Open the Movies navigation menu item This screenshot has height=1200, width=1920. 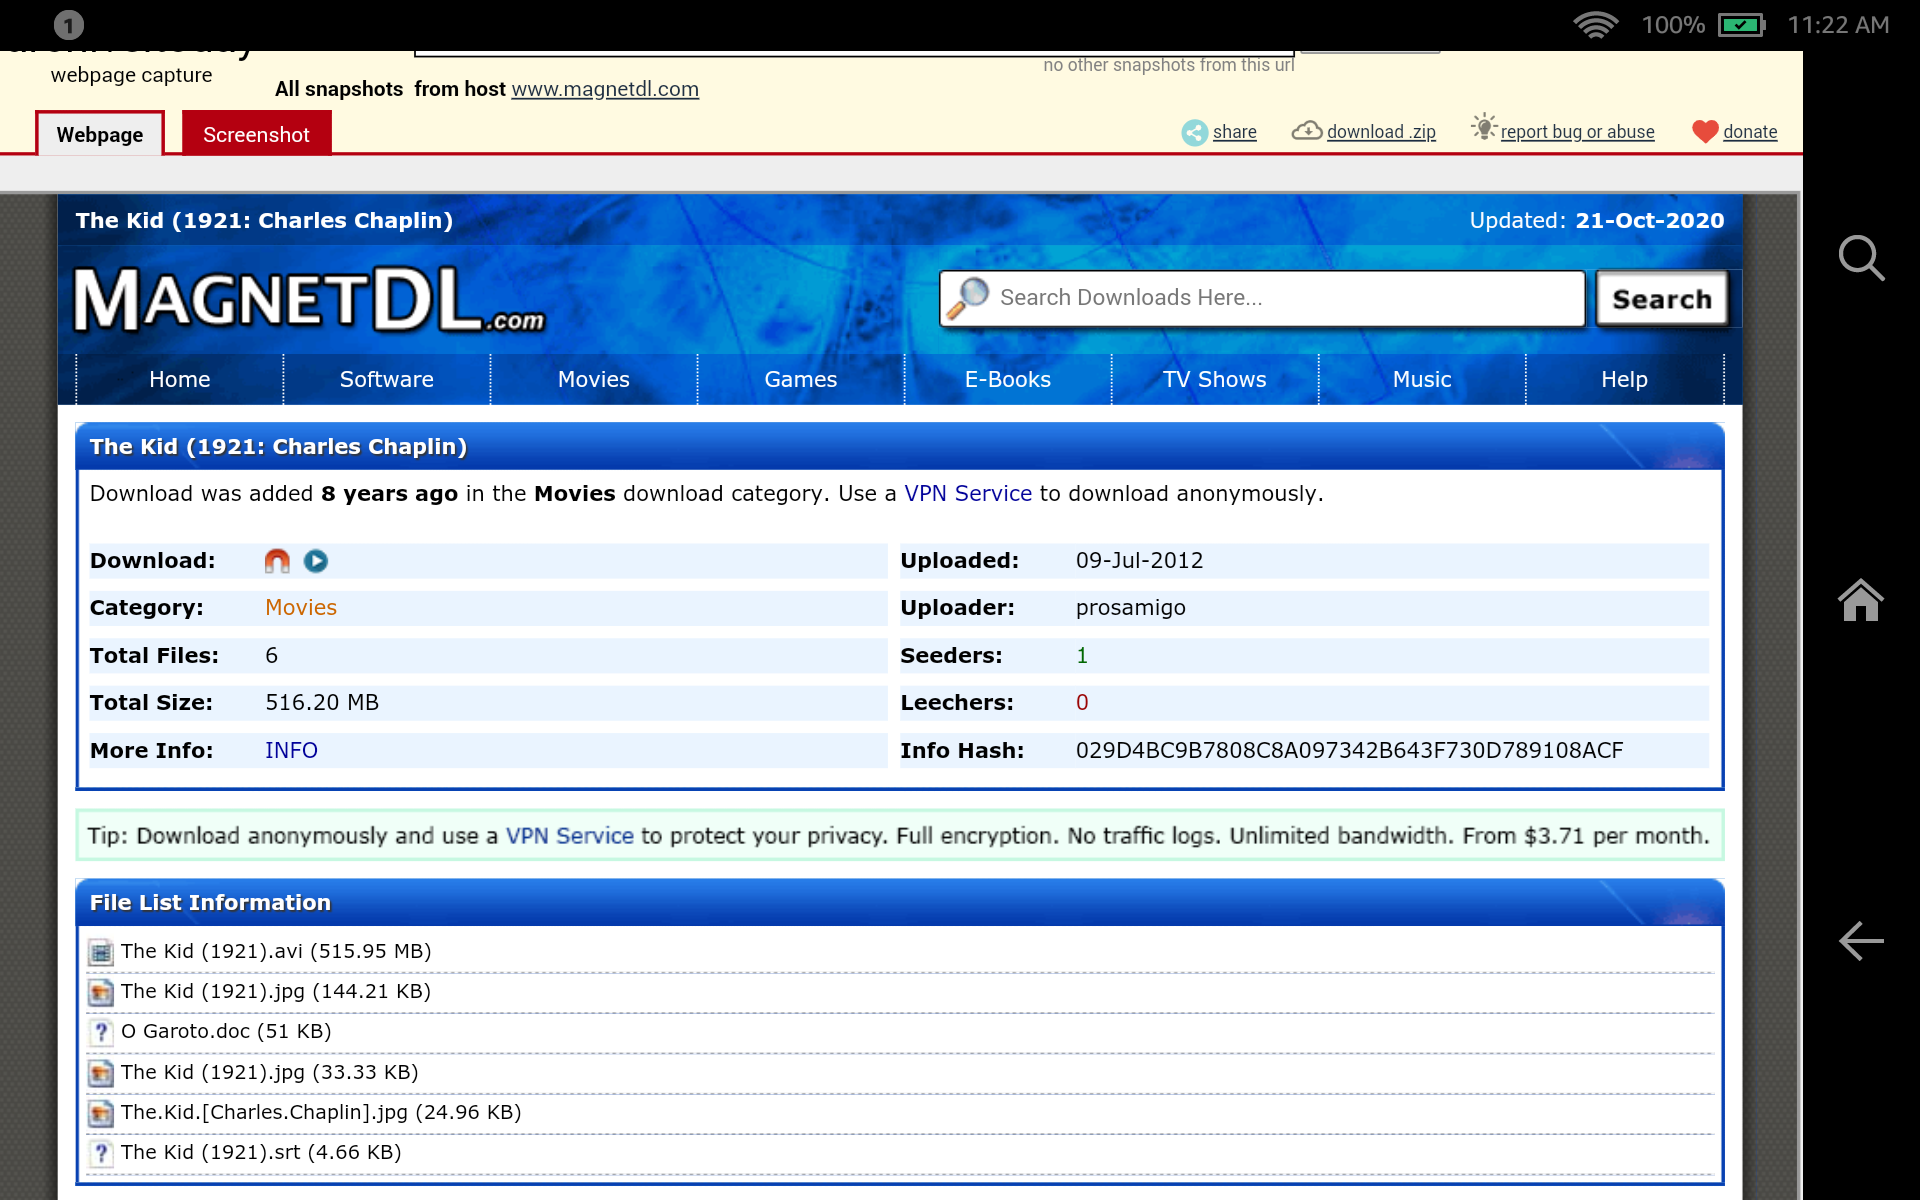click(x=593, y=380)
